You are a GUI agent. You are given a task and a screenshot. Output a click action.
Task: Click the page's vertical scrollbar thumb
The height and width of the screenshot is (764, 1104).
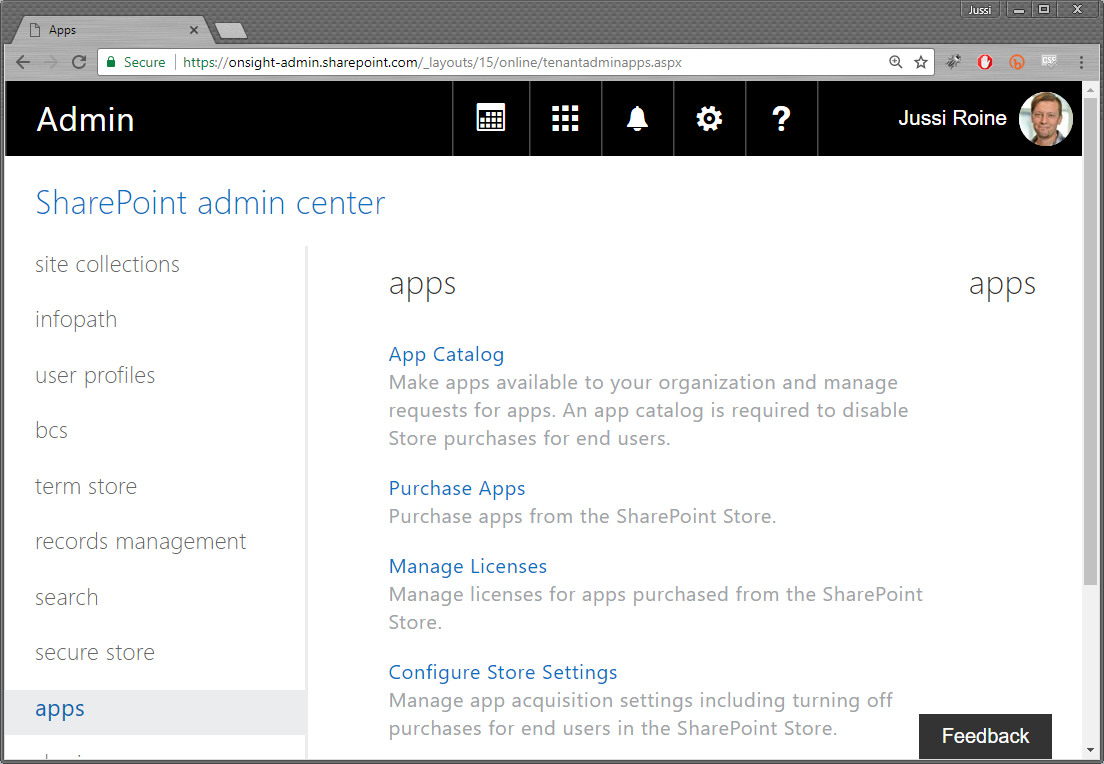[1090, 341]
